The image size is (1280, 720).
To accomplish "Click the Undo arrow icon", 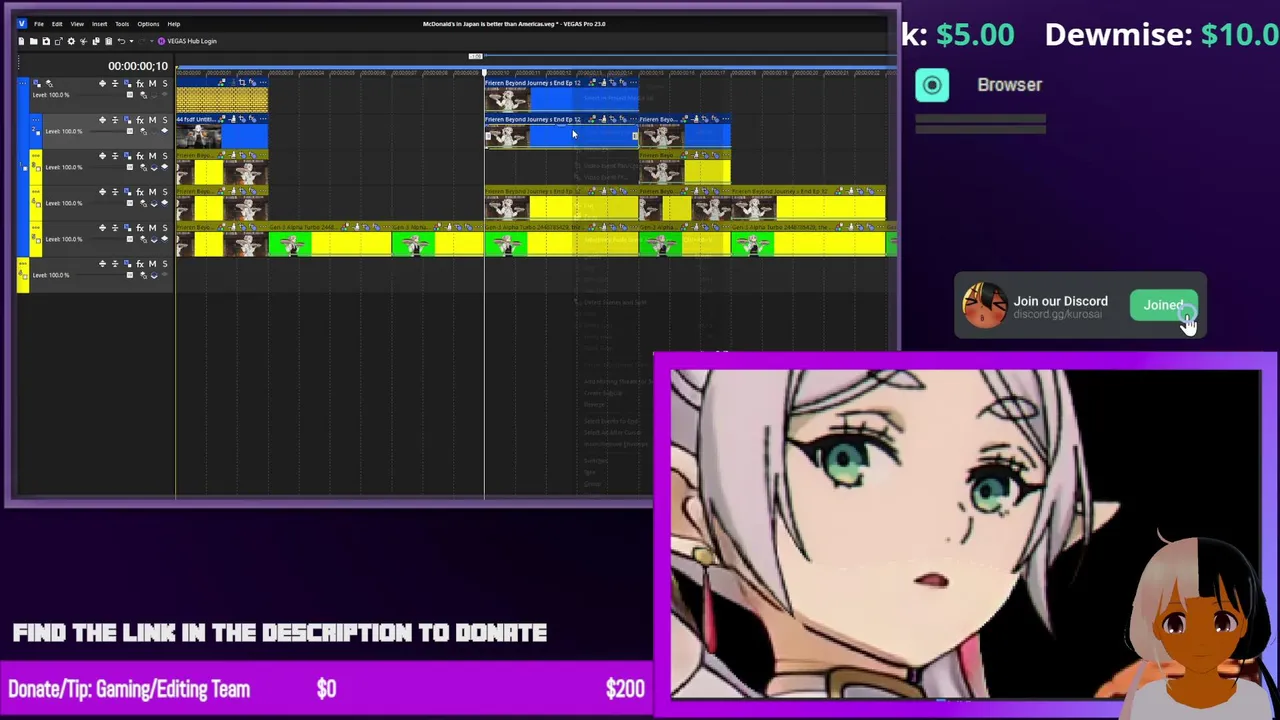I will [121, 41].
